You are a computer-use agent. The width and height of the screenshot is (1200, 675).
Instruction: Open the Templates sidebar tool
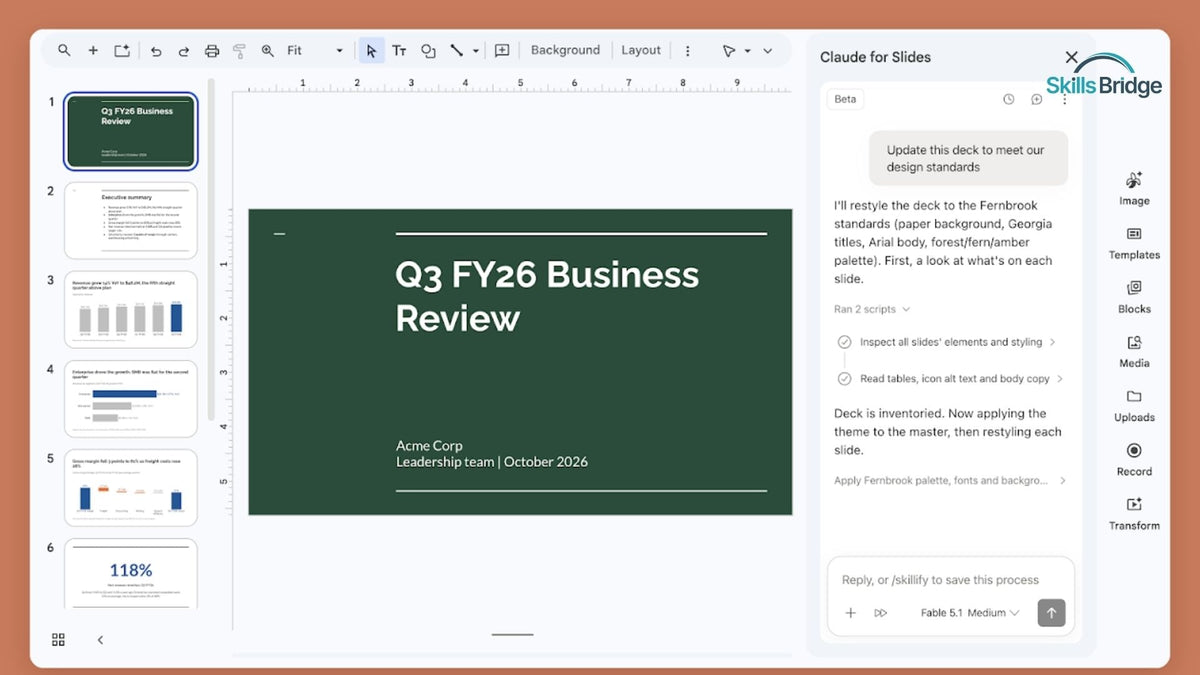pyautogui.click(x=1134, y=243)
